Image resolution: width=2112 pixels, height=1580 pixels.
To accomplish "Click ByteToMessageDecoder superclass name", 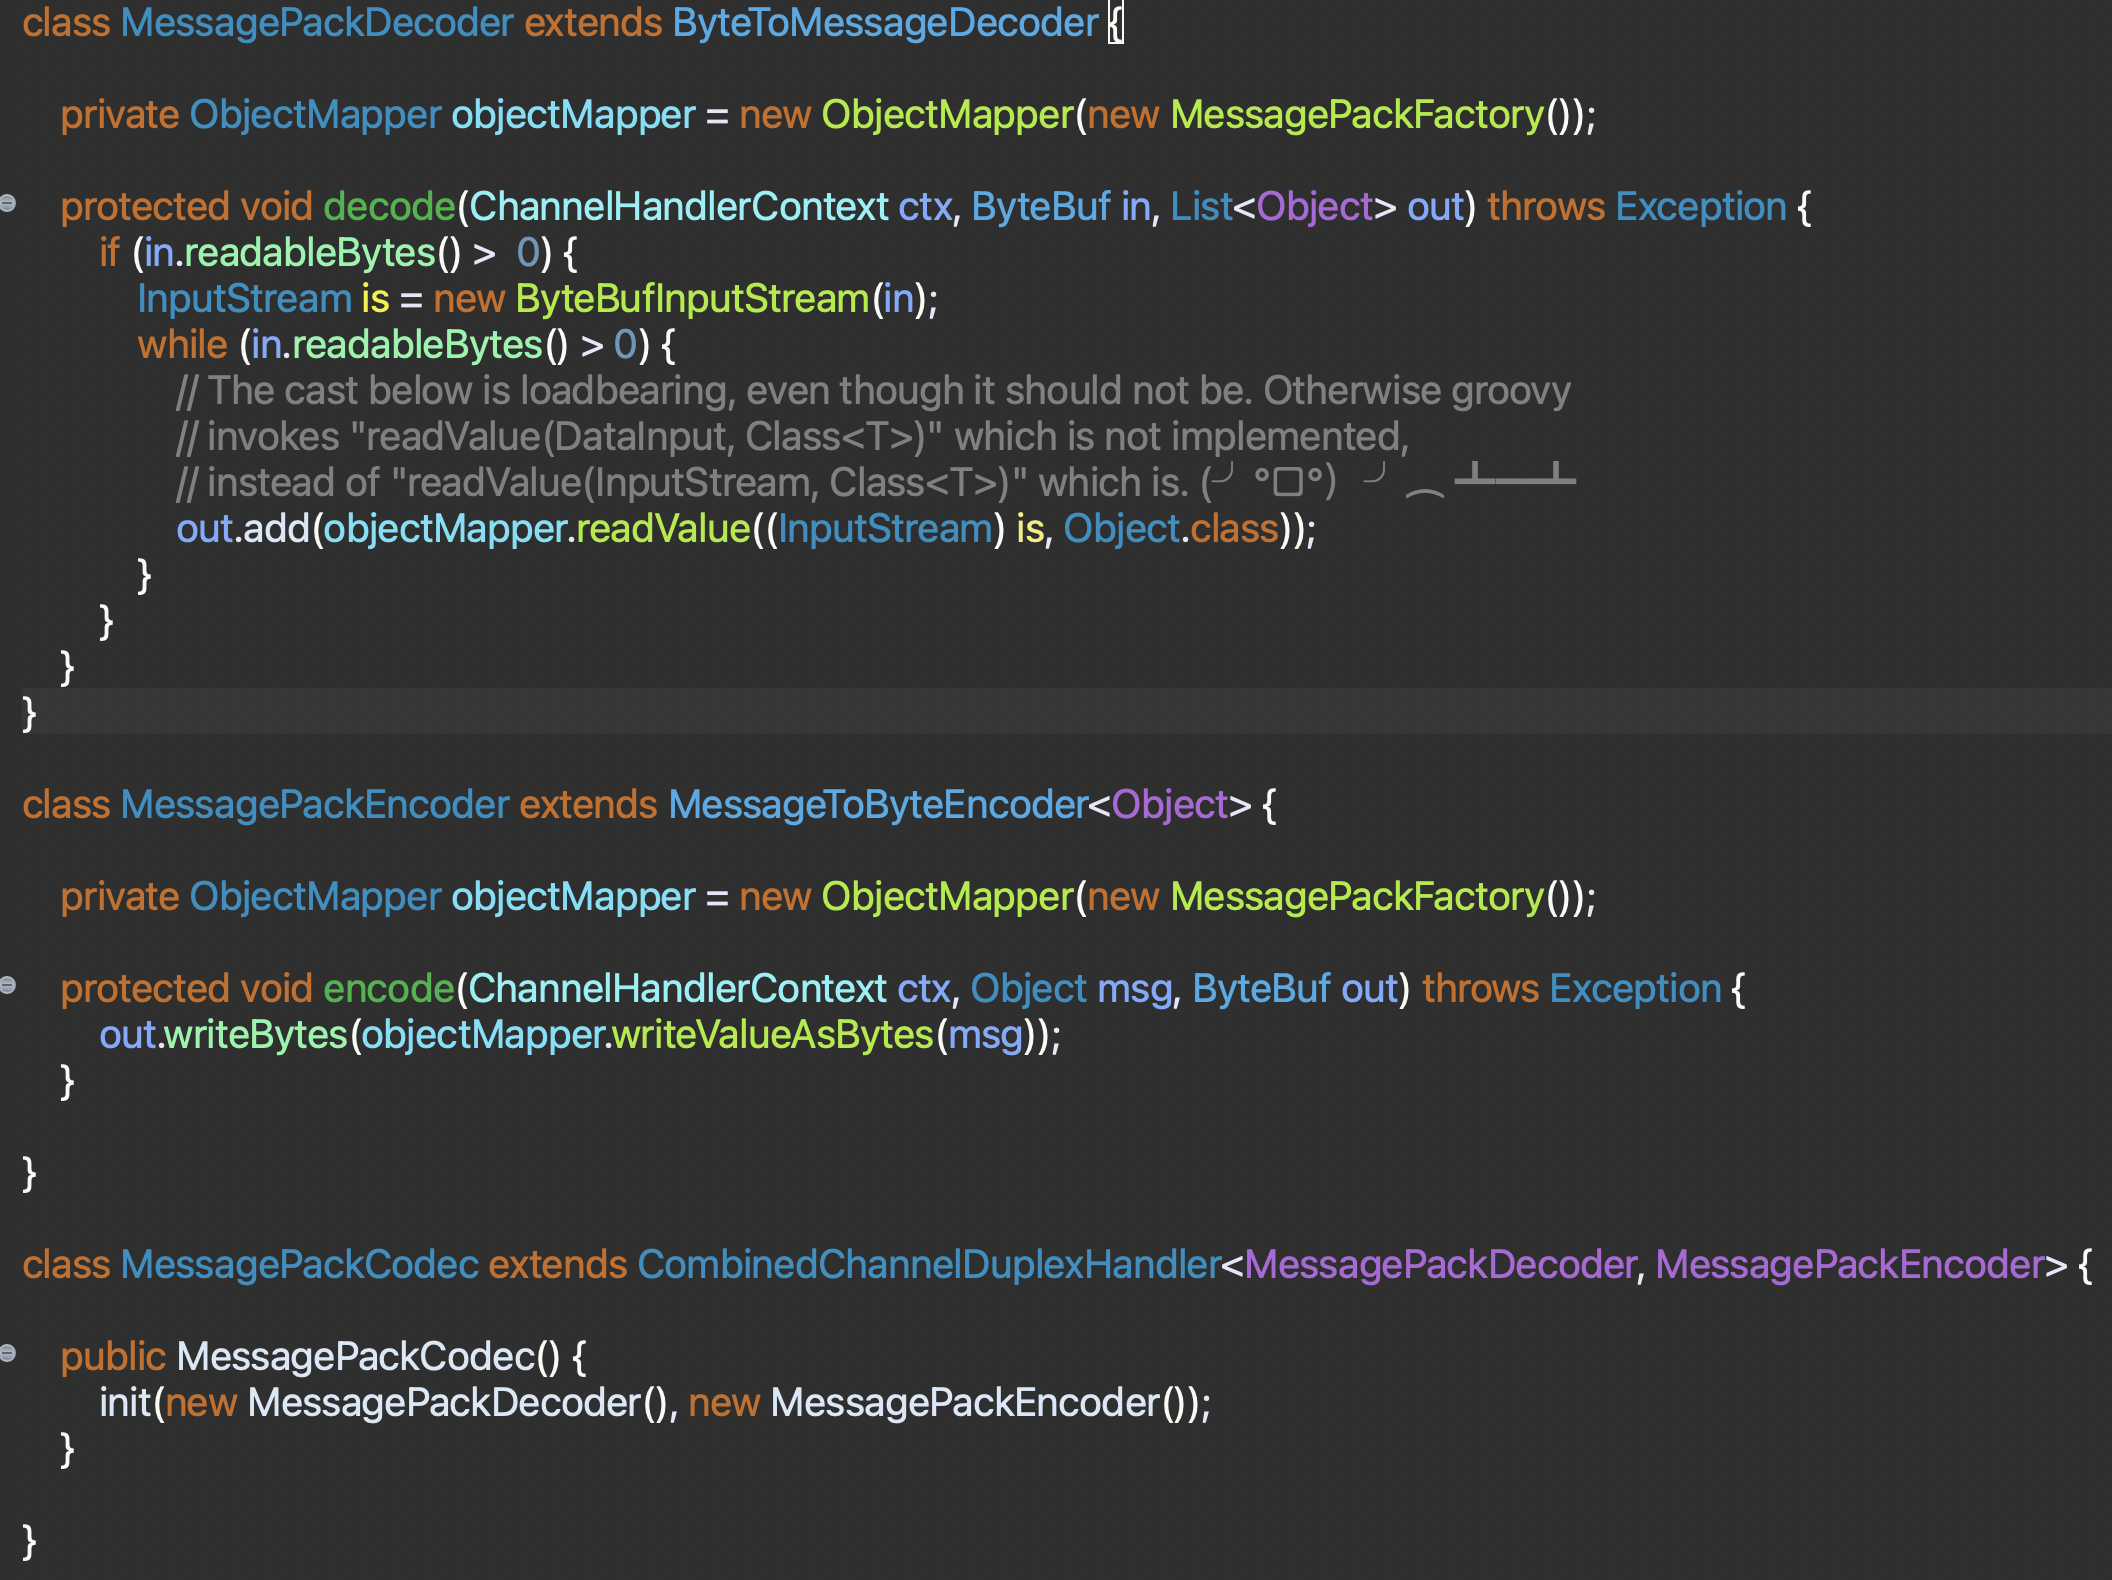I will (885, 23).
